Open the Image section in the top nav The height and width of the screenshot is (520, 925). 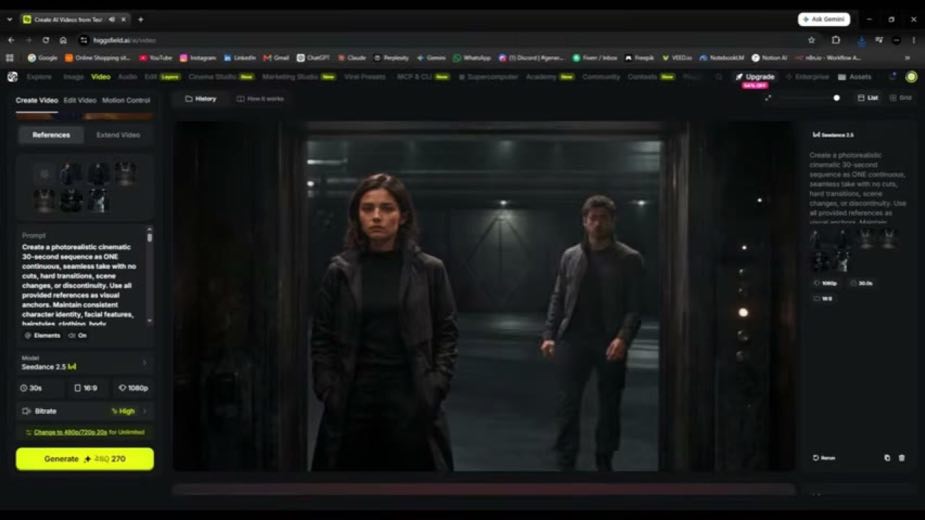(73, 77)
